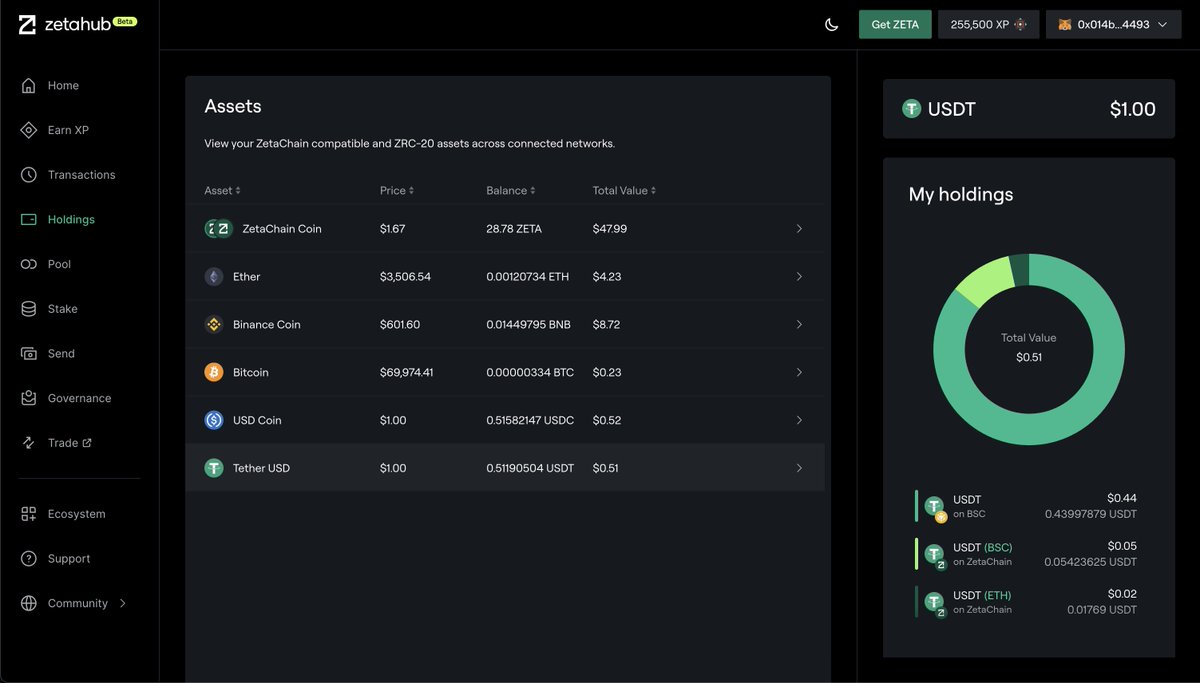Click the Binance Coin asset icon

pos(214,325)
